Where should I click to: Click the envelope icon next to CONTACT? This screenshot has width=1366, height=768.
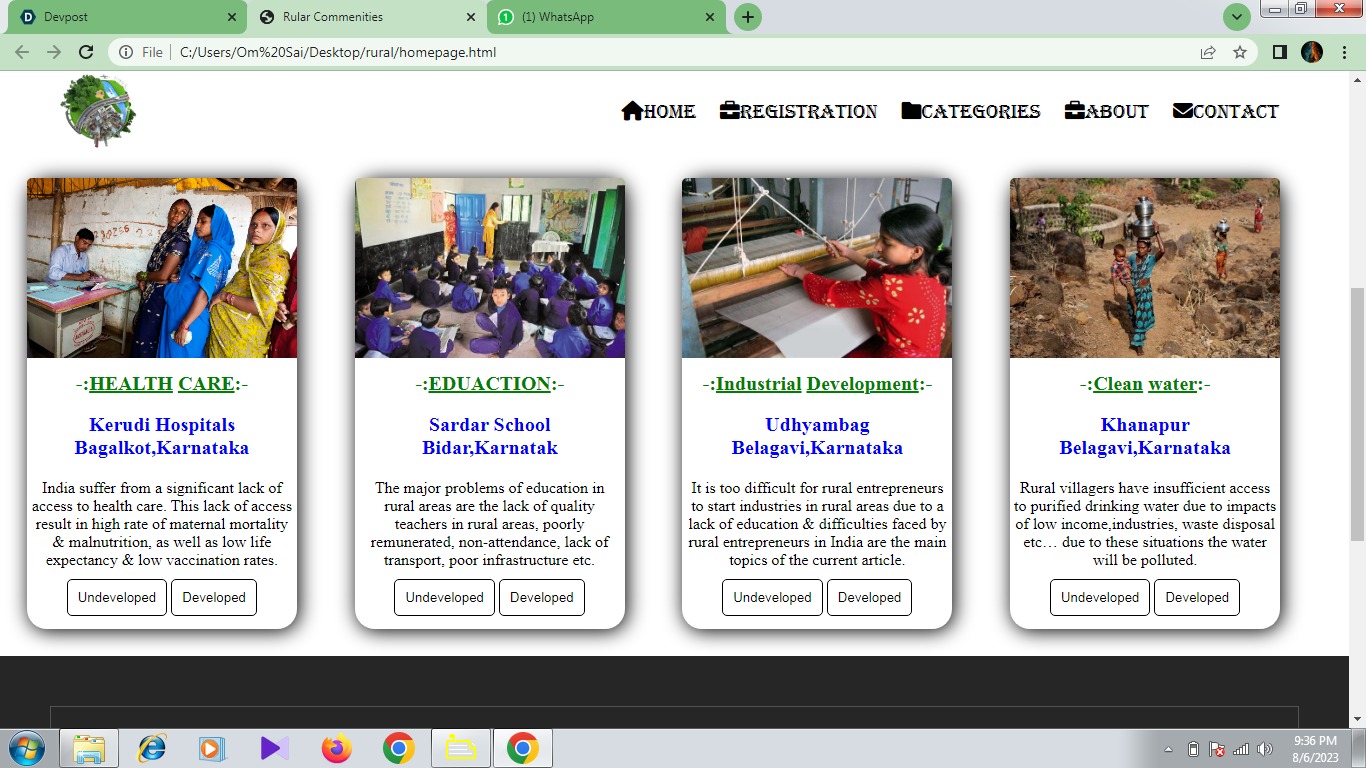click(x=1183, y=110)
